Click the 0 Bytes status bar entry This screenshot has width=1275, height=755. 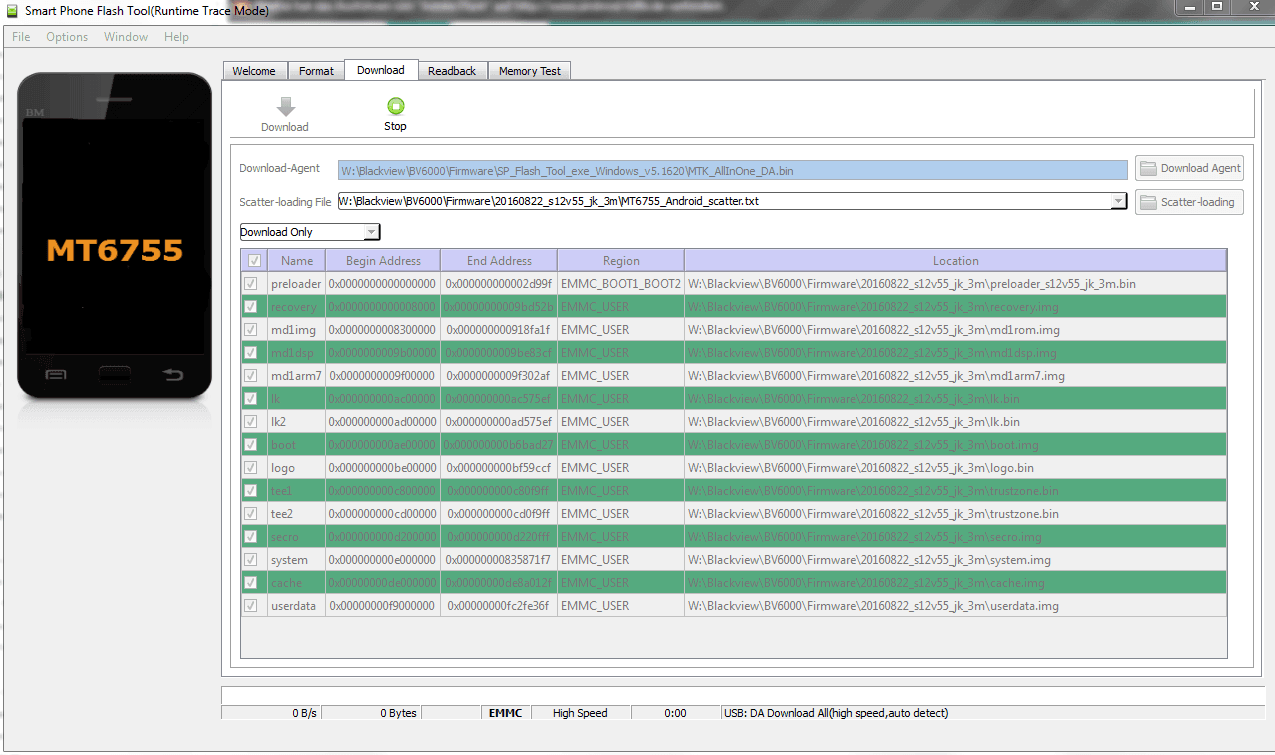[x=370, y=713]
